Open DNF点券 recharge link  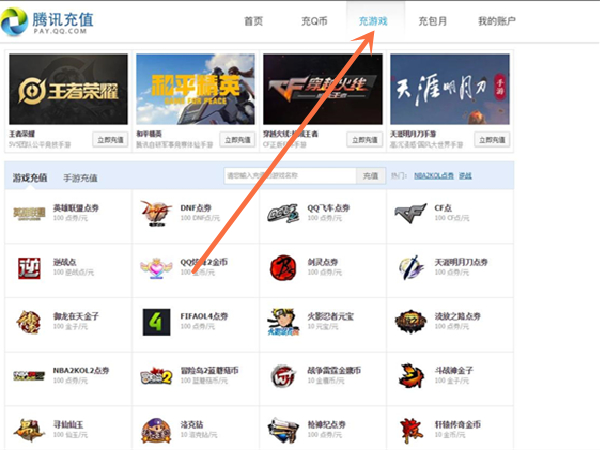coord(196,208)
